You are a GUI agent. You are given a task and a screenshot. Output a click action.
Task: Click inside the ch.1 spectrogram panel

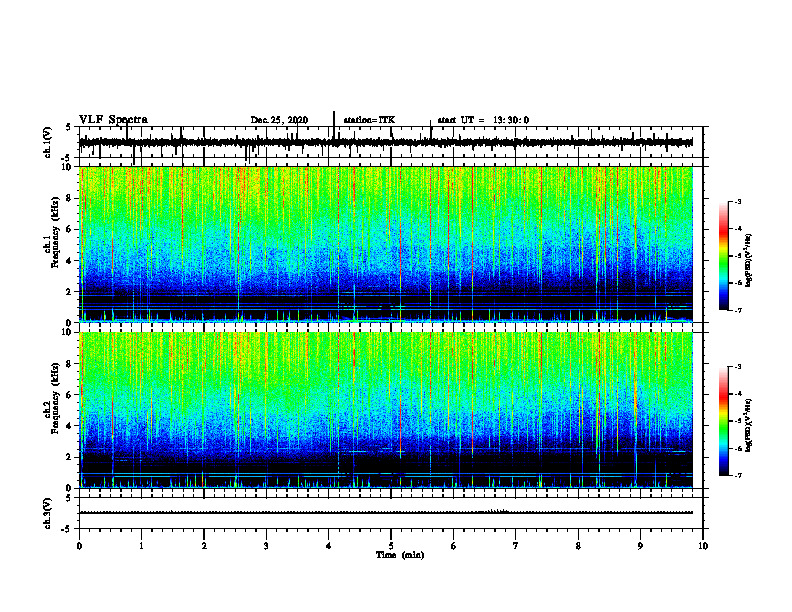pos(385,244)
